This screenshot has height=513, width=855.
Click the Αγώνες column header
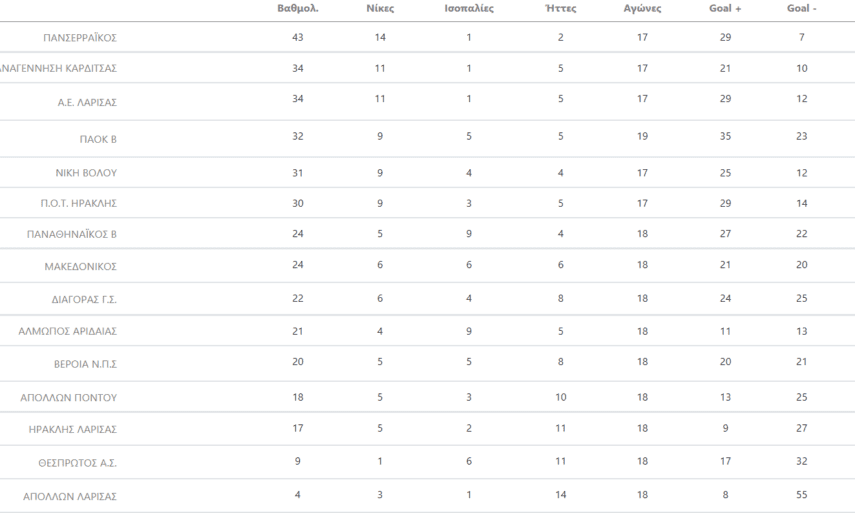(642, 9)
